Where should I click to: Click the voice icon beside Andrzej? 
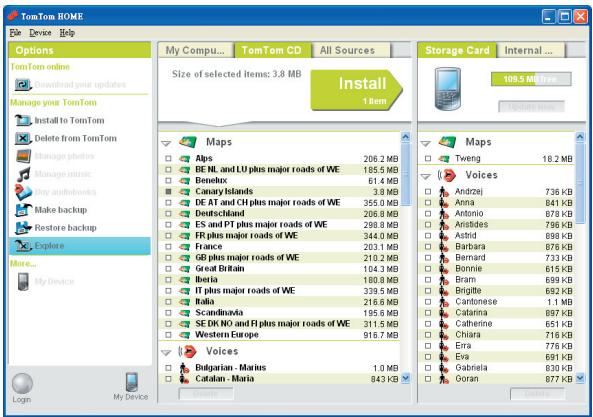(x=443, y=192)
